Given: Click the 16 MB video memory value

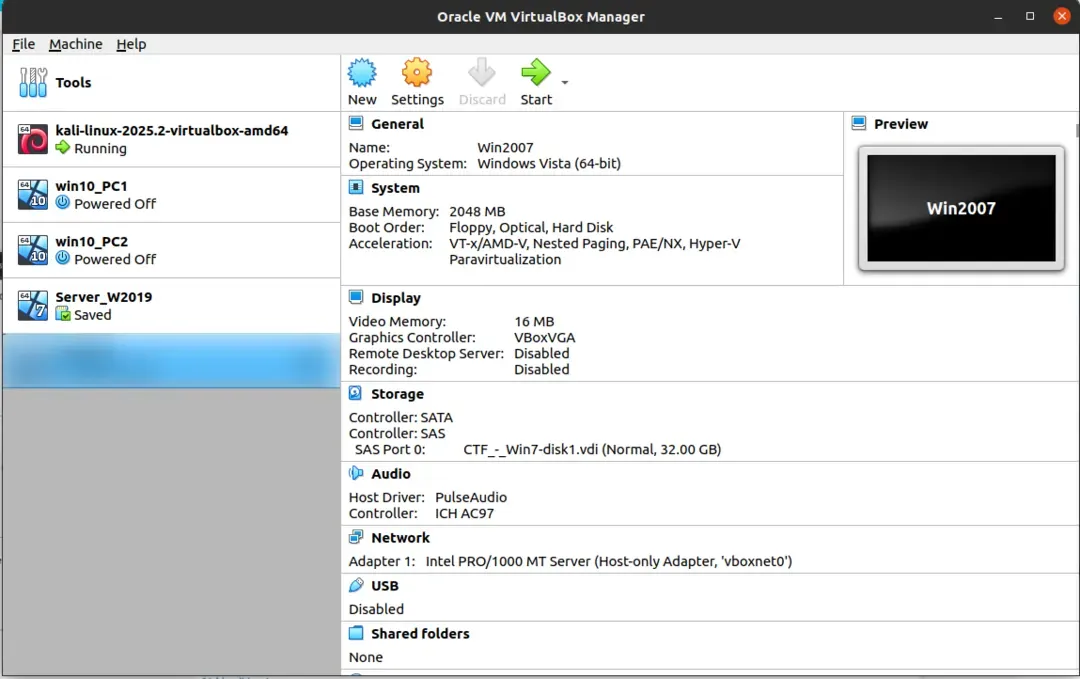Looking at the screenshot, I should (x=534, y=322).
